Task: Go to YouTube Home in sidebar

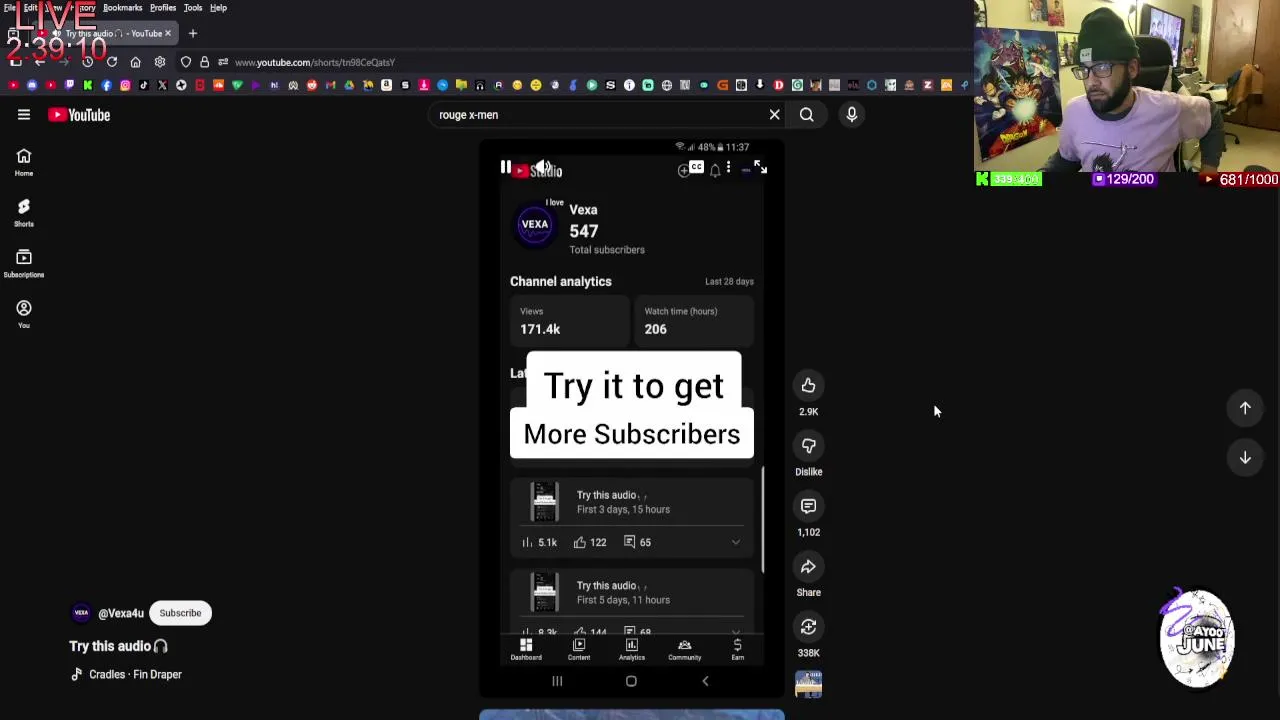Action: [x=24, y=161]
